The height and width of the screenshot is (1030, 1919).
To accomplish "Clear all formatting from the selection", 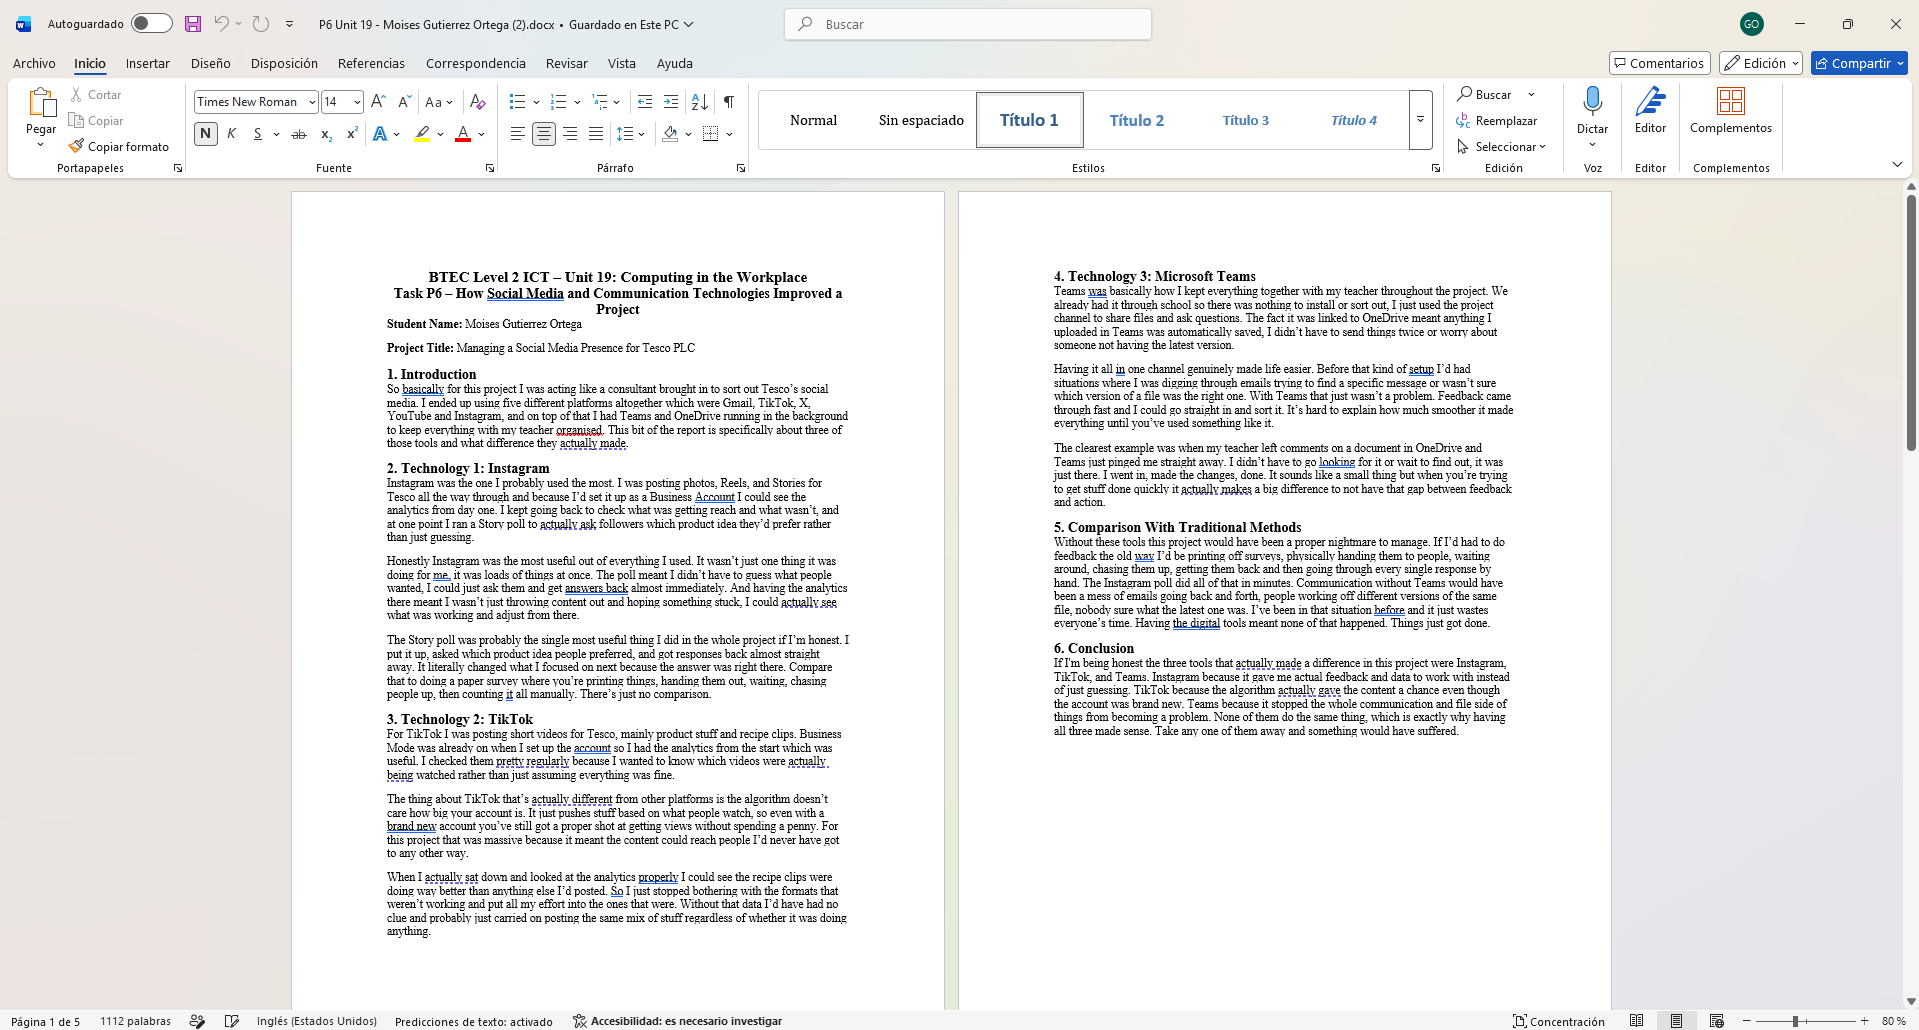I will click(478, 102).
